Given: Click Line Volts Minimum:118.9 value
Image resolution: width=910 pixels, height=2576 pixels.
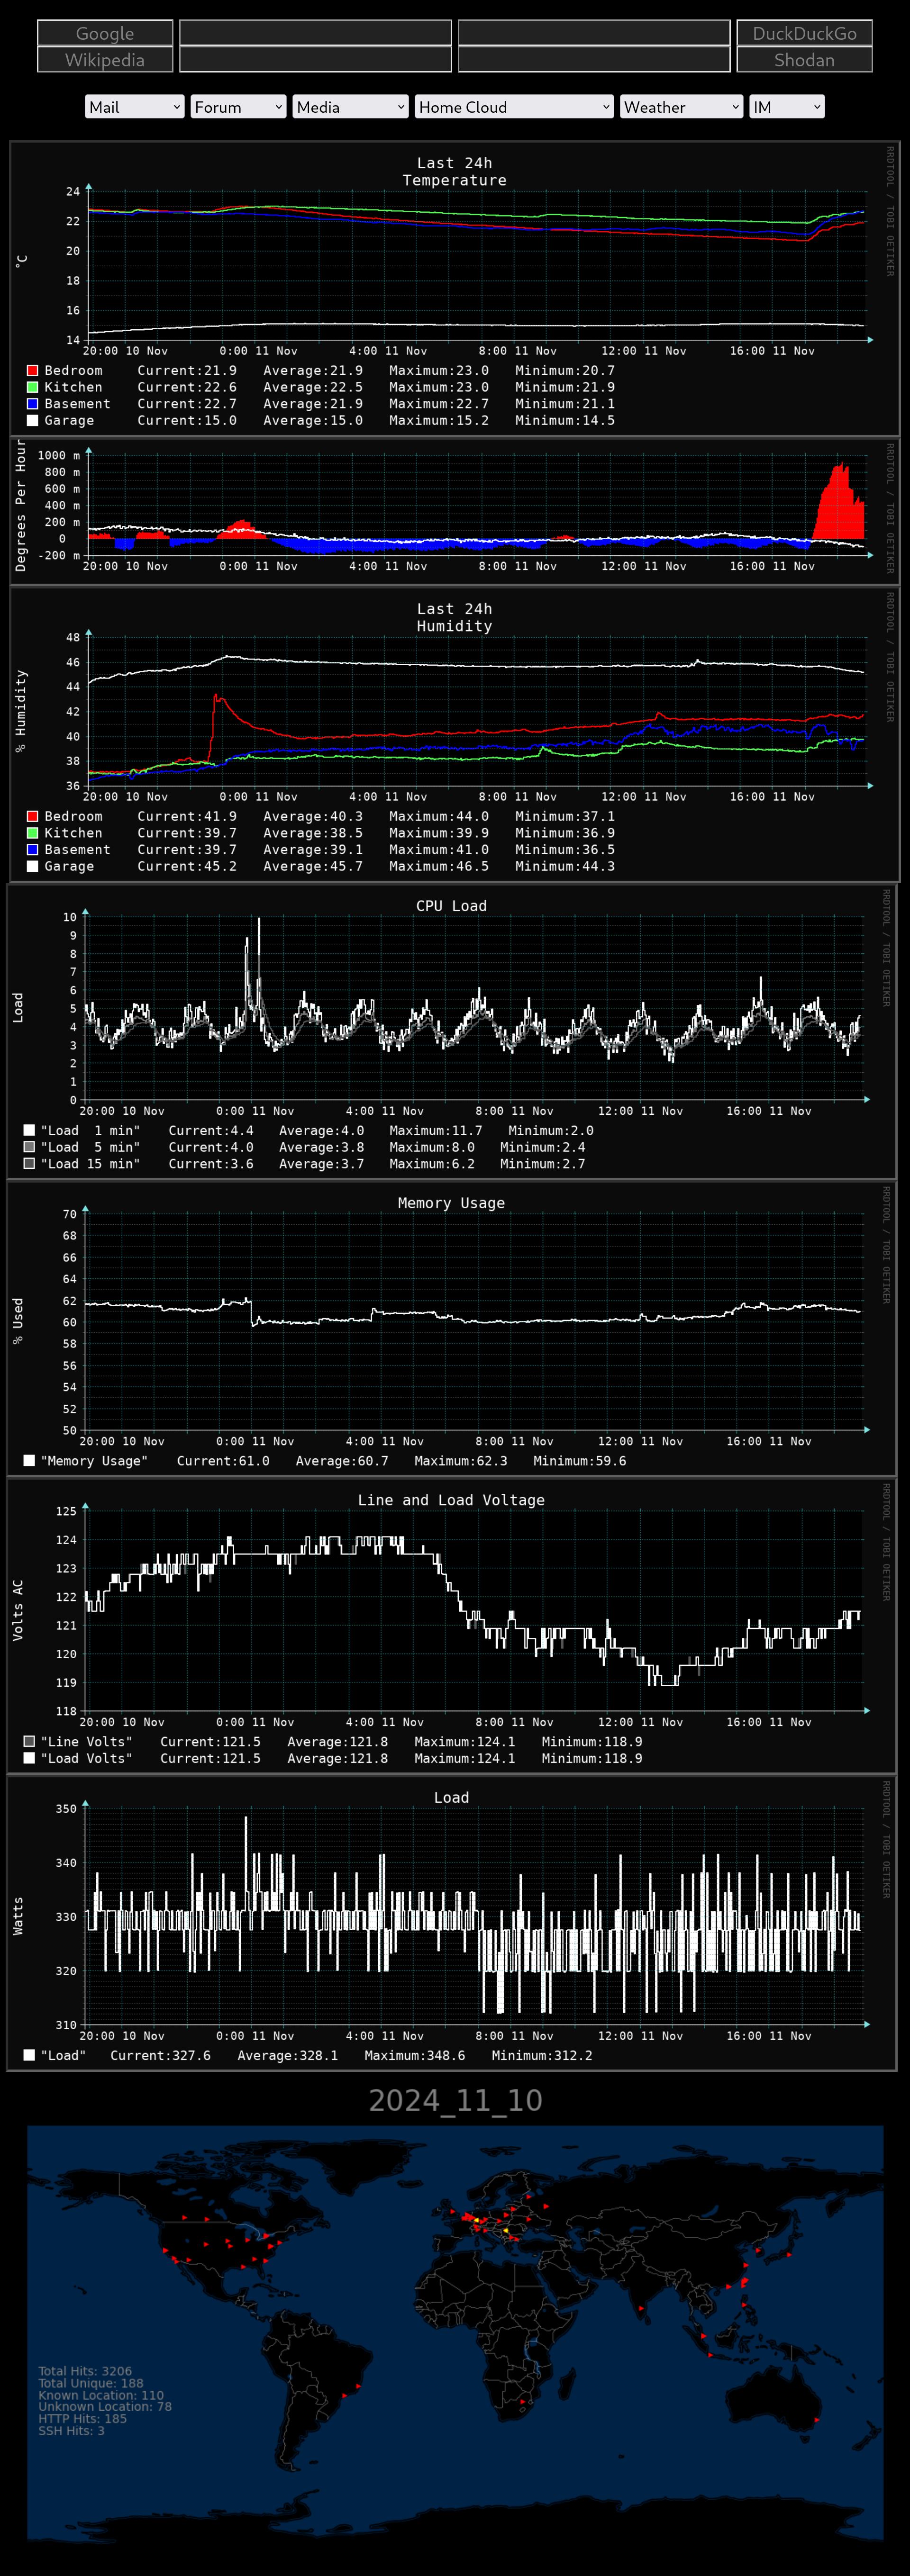Looking at the screenshot, I should [592, 1742].
